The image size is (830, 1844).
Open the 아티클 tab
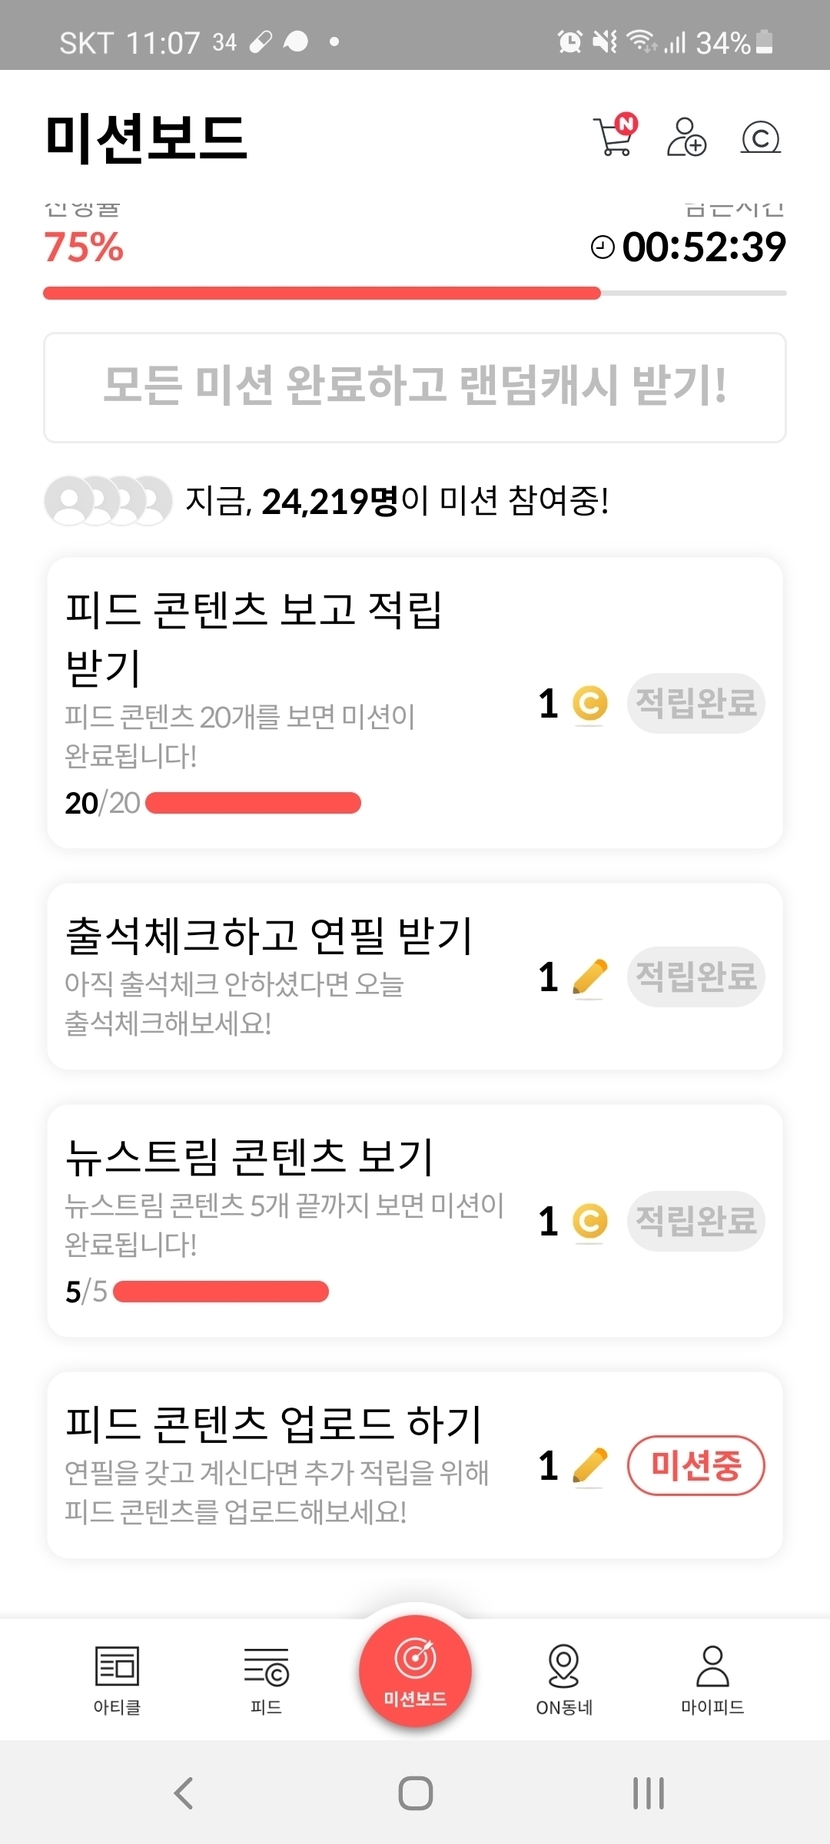(117, 1680)
